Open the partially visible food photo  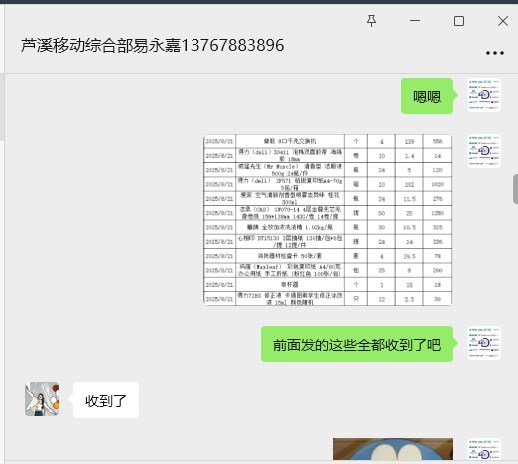393,449
